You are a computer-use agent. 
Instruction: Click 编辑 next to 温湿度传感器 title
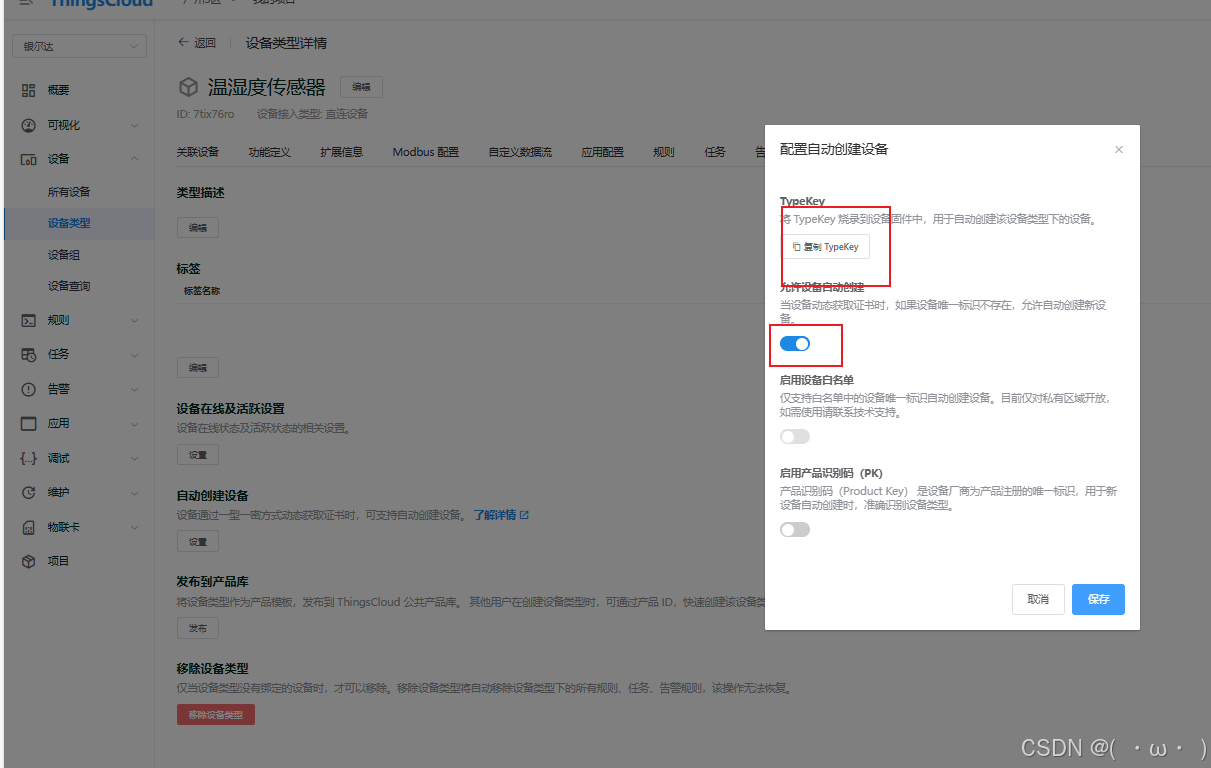[361, 87]
